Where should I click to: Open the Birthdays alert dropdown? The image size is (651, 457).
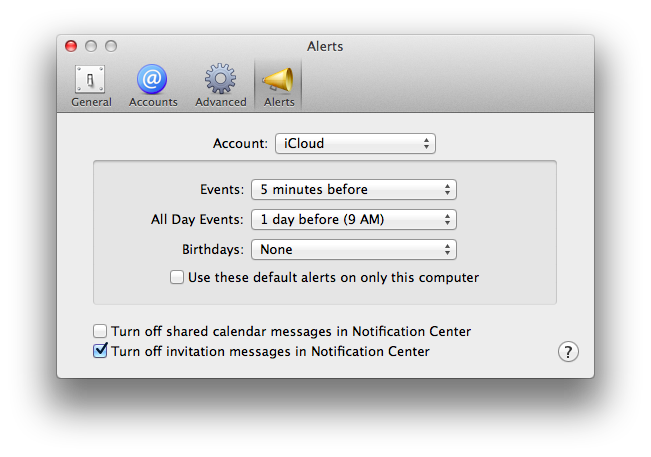(x=354, y=249)
